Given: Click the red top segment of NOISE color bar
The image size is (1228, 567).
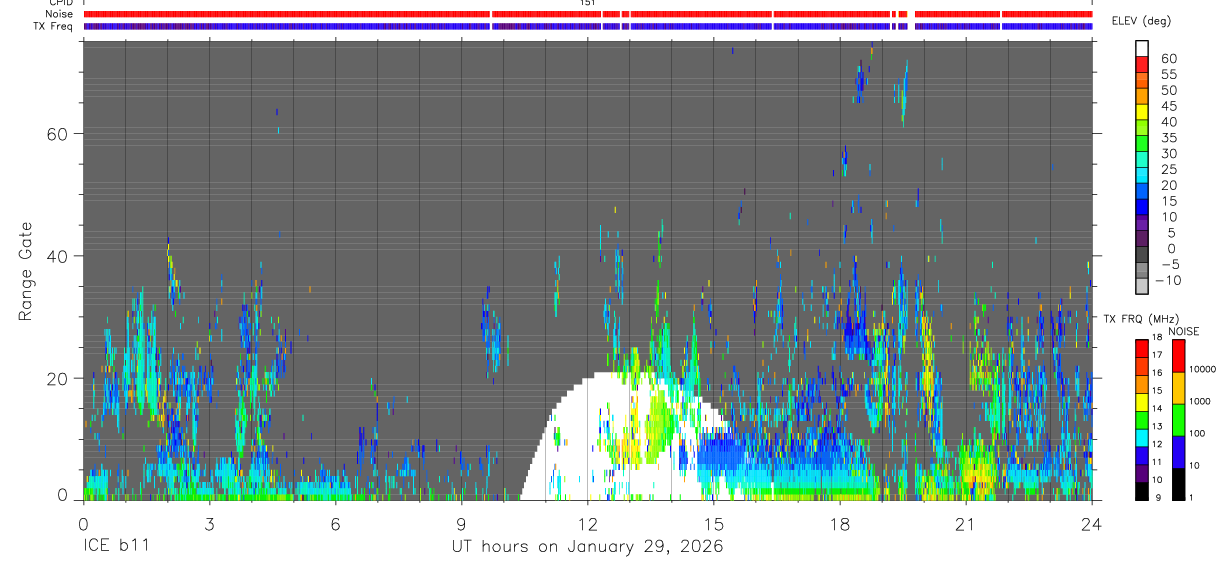Looking at the screenshot, I should [1178, 356].
